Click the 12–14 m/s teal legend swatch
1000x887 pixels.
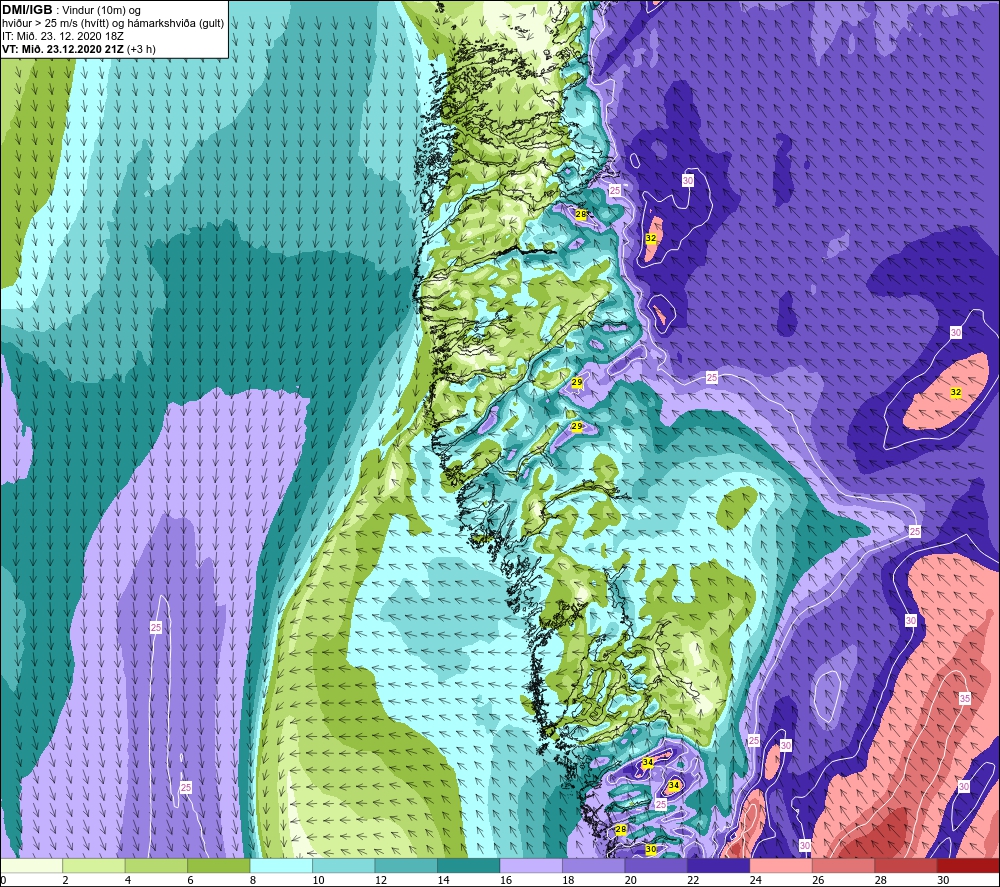coord(406,865)
